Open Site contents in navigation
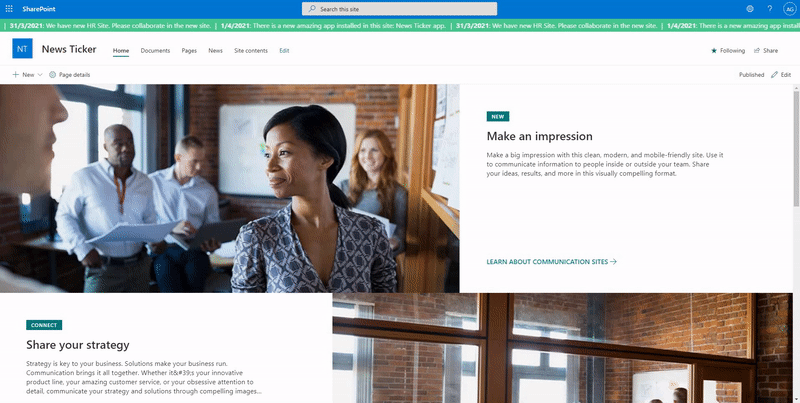Viewport: 800px width, 403px height. click(x=250, y=50)
